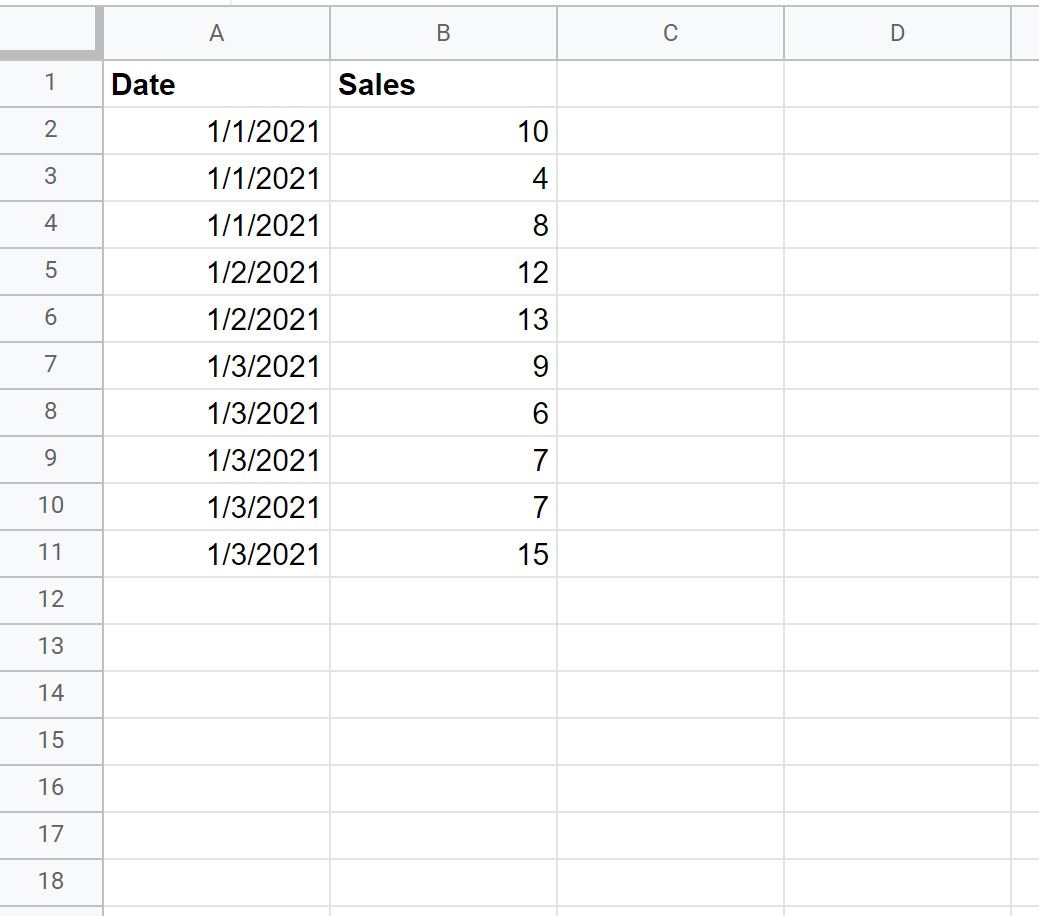This screenshot has height=916, width=1039.
Task: Select column C header
Action: pyautogui.click(x=671, y=33)
